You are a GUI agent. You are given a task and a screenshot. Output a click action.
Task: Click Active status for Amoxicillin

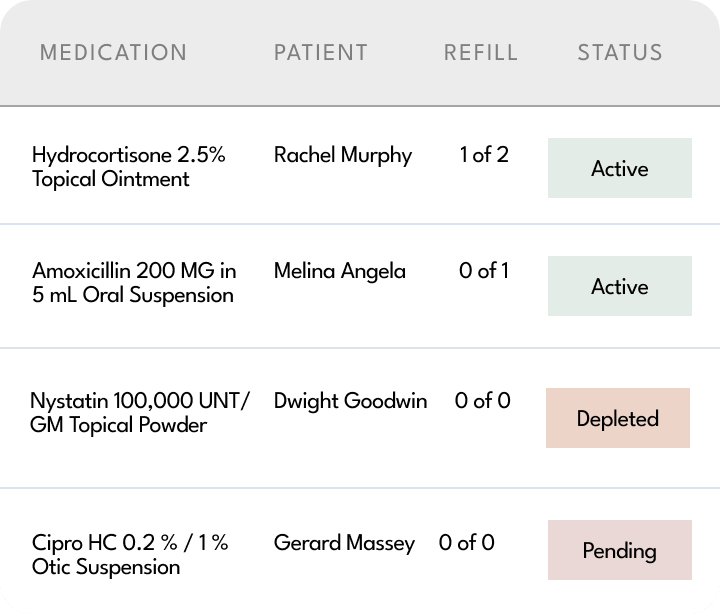[x=619, y=286]
